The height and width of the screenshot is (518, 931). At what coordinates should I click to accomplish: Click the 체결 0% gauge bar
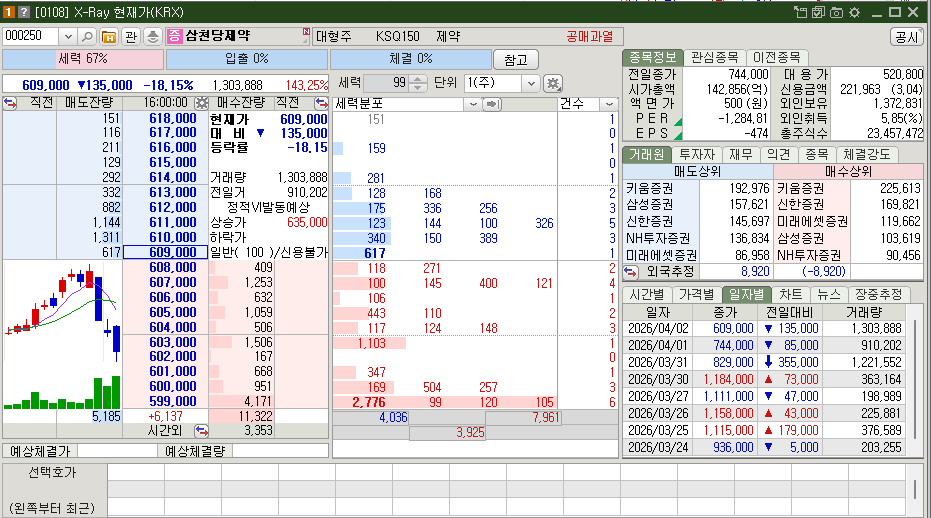(411, 59)
